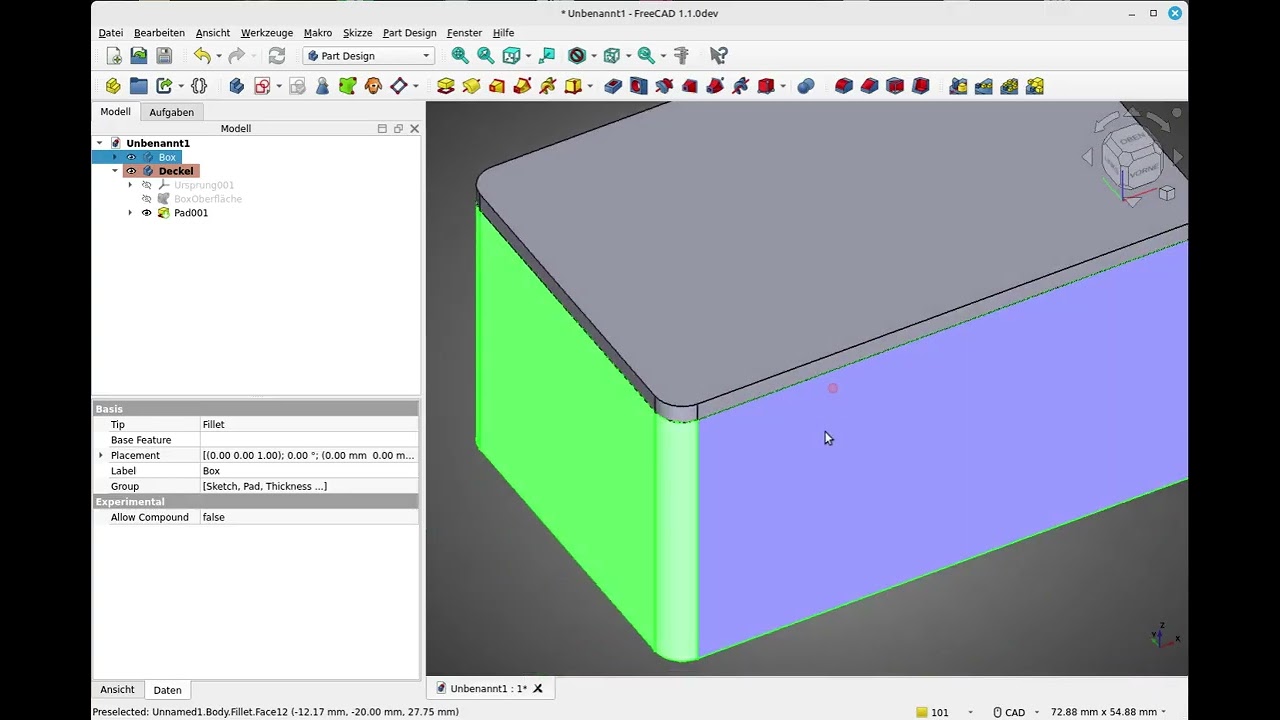Open the Bearbeiten menu
The width and height of the screenshot is (1280, 720).
tap(159, 33)
